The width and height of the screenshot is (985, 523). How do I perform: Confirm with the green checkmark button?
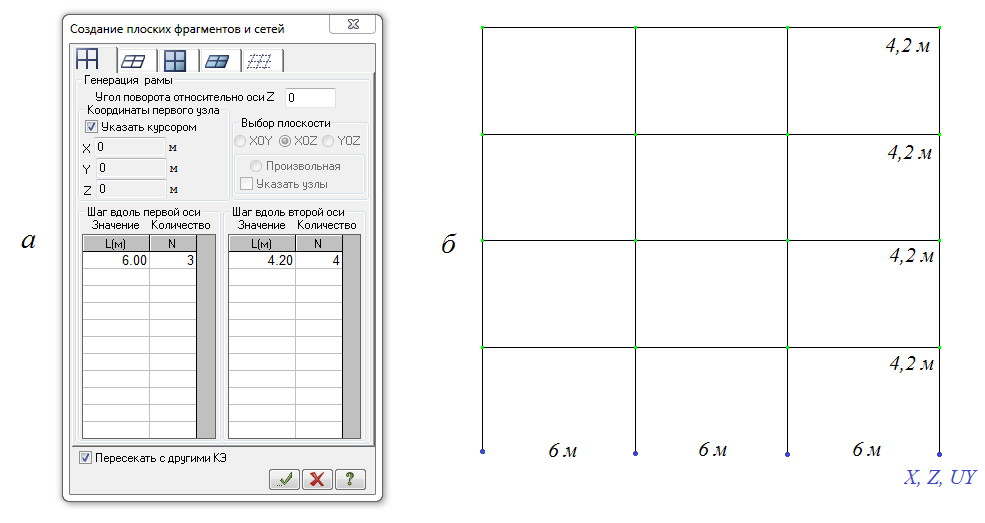pyautogui.click(x=285, y=480)
